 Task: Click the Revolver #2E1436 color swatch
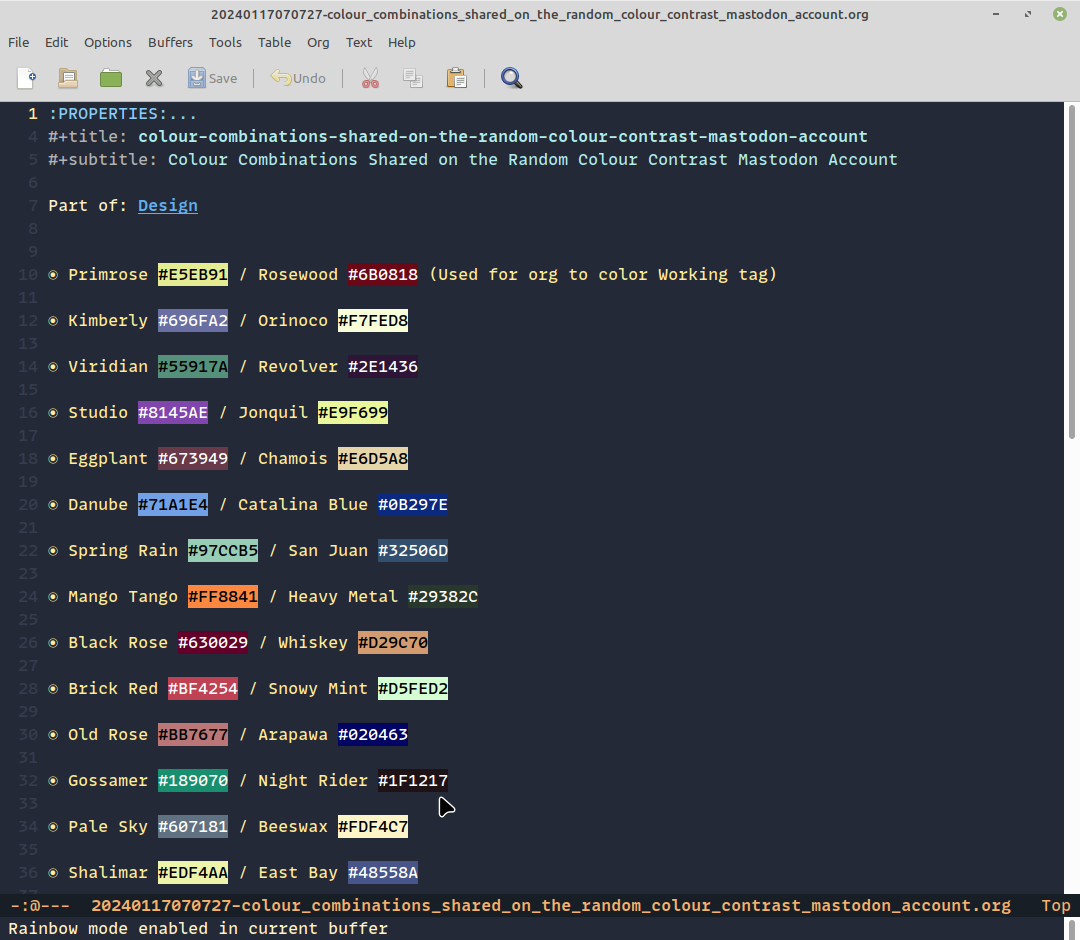(383, 366)
